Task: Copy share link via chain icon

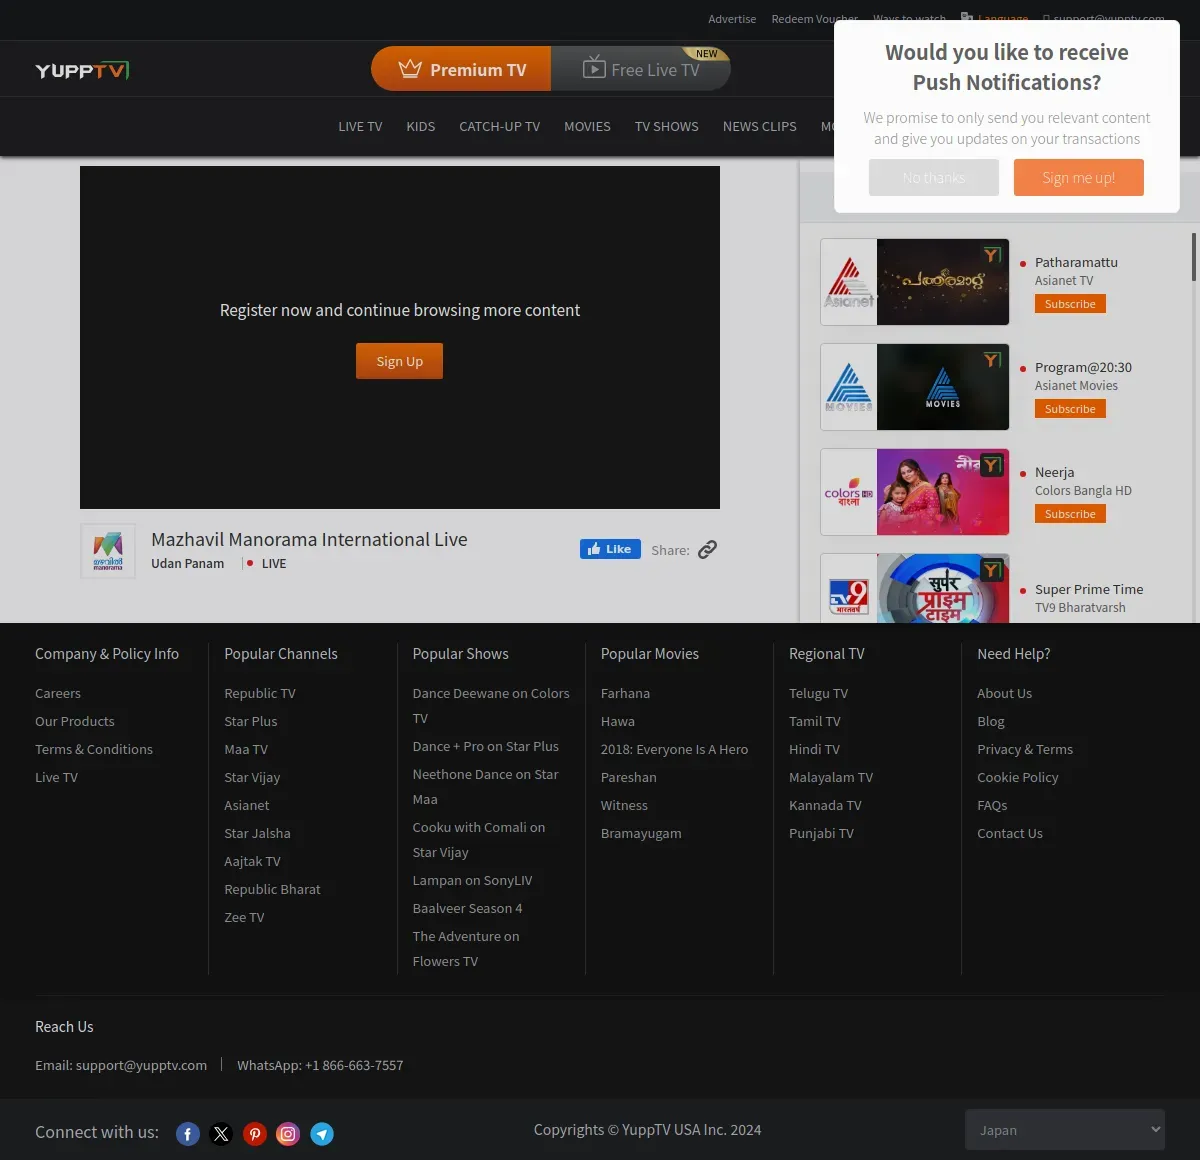Action: coord(708,549)
